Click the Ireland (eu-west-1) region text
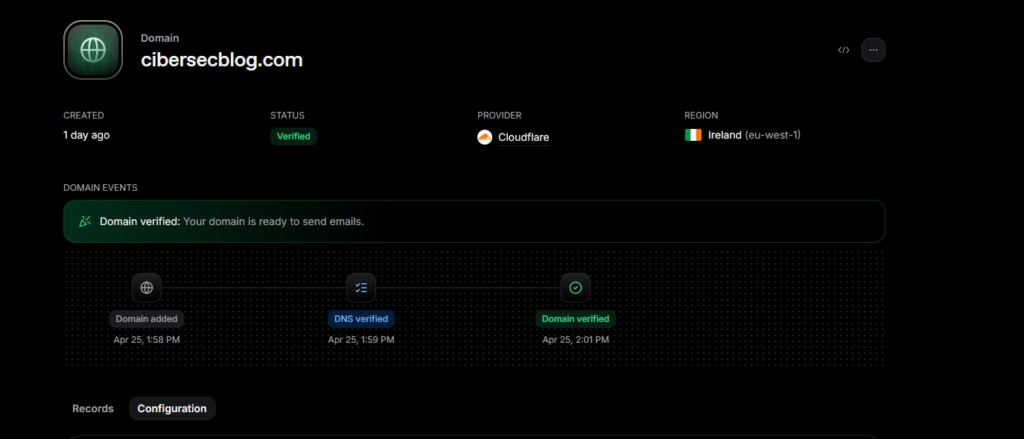 (x=754, y=135)
